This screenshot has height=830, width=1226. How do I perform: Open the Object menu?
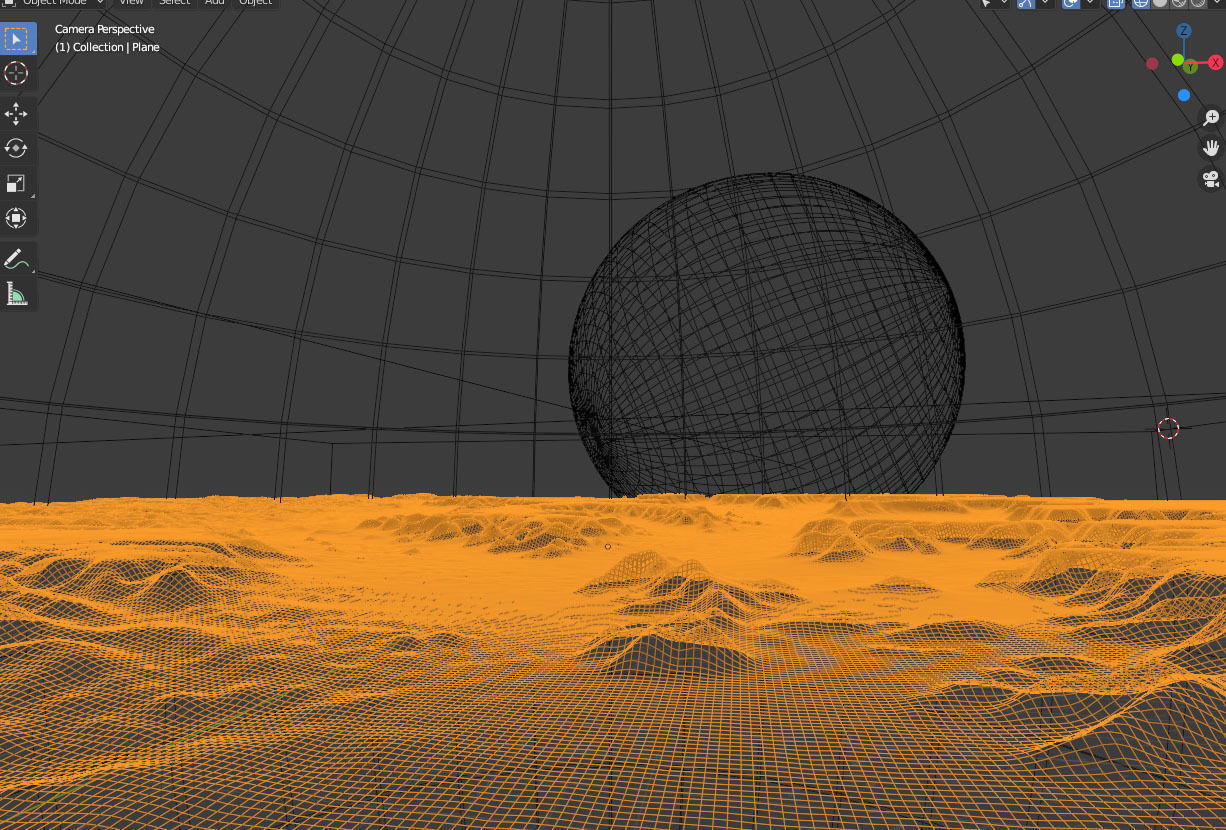(255, 3)
